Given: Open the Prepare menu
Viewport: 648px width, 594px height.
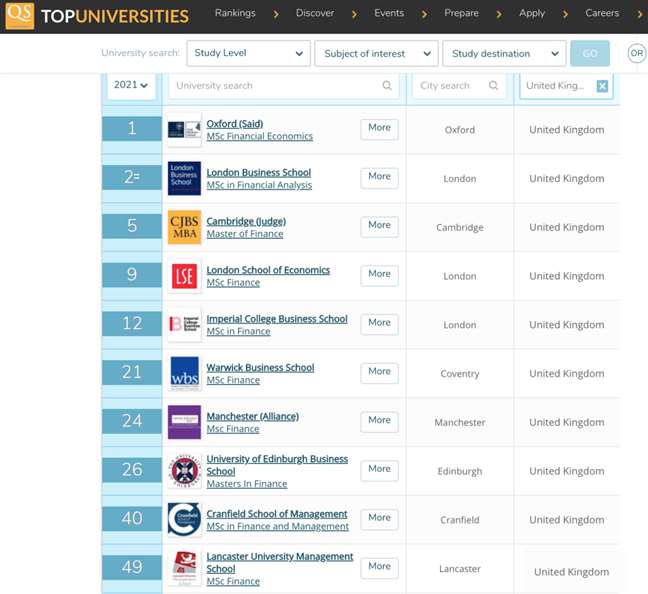Looking at the screenshot, I should pyautogui.click(x=461, y=13).
